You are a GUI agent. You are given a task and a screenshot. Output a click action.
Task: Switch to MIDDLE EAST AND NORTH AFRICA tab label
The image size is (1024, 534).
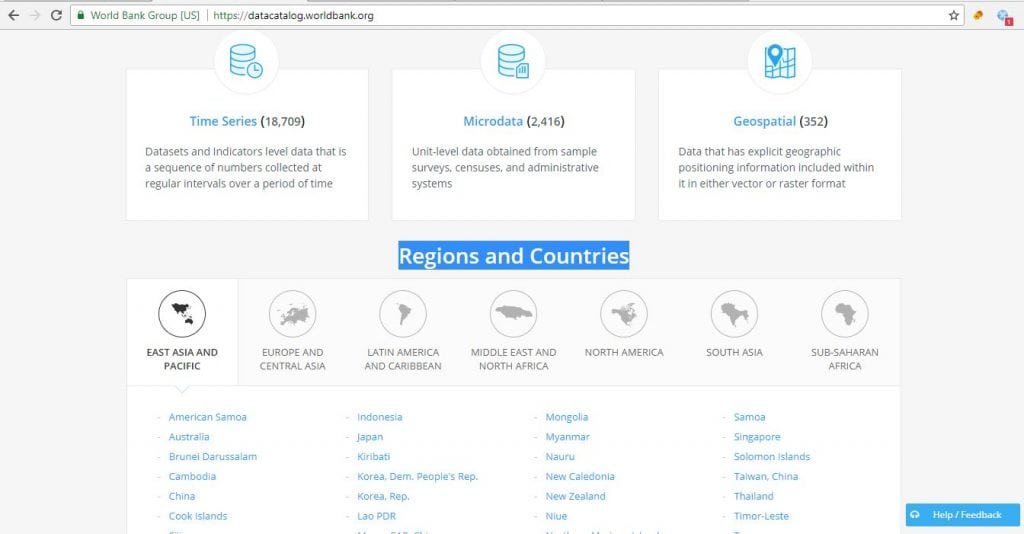point(513,359)
